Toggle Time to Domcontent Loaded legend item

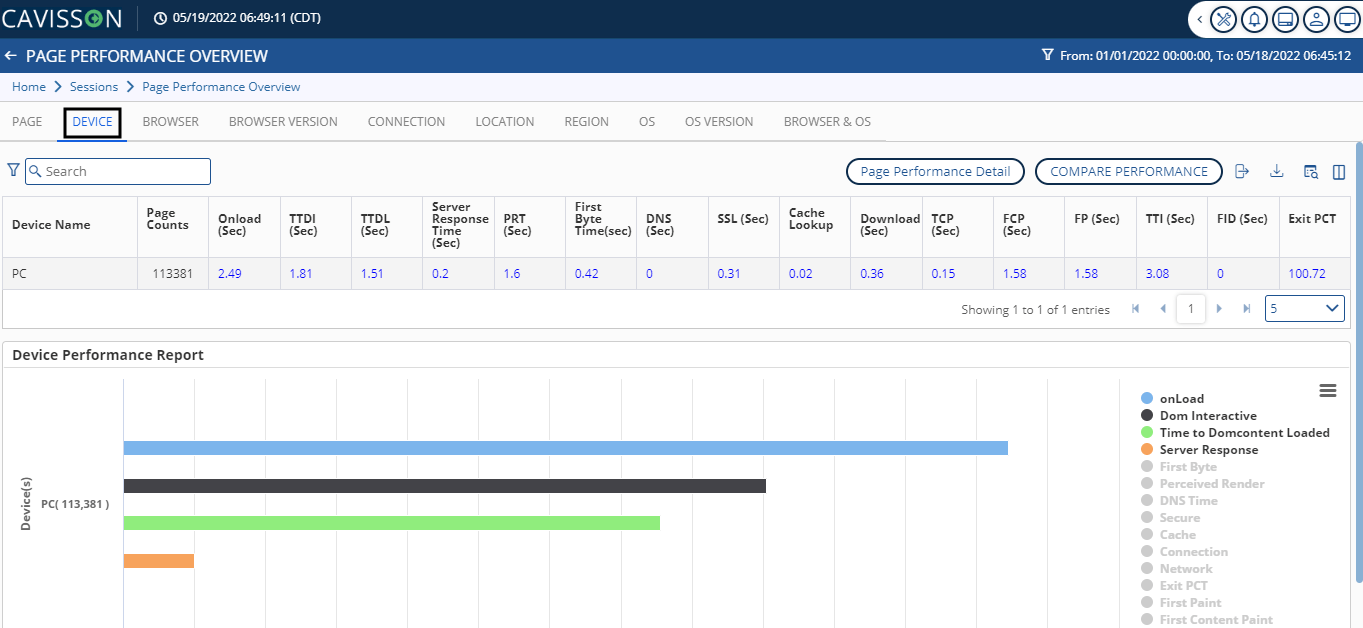[x=1235, y=433]
